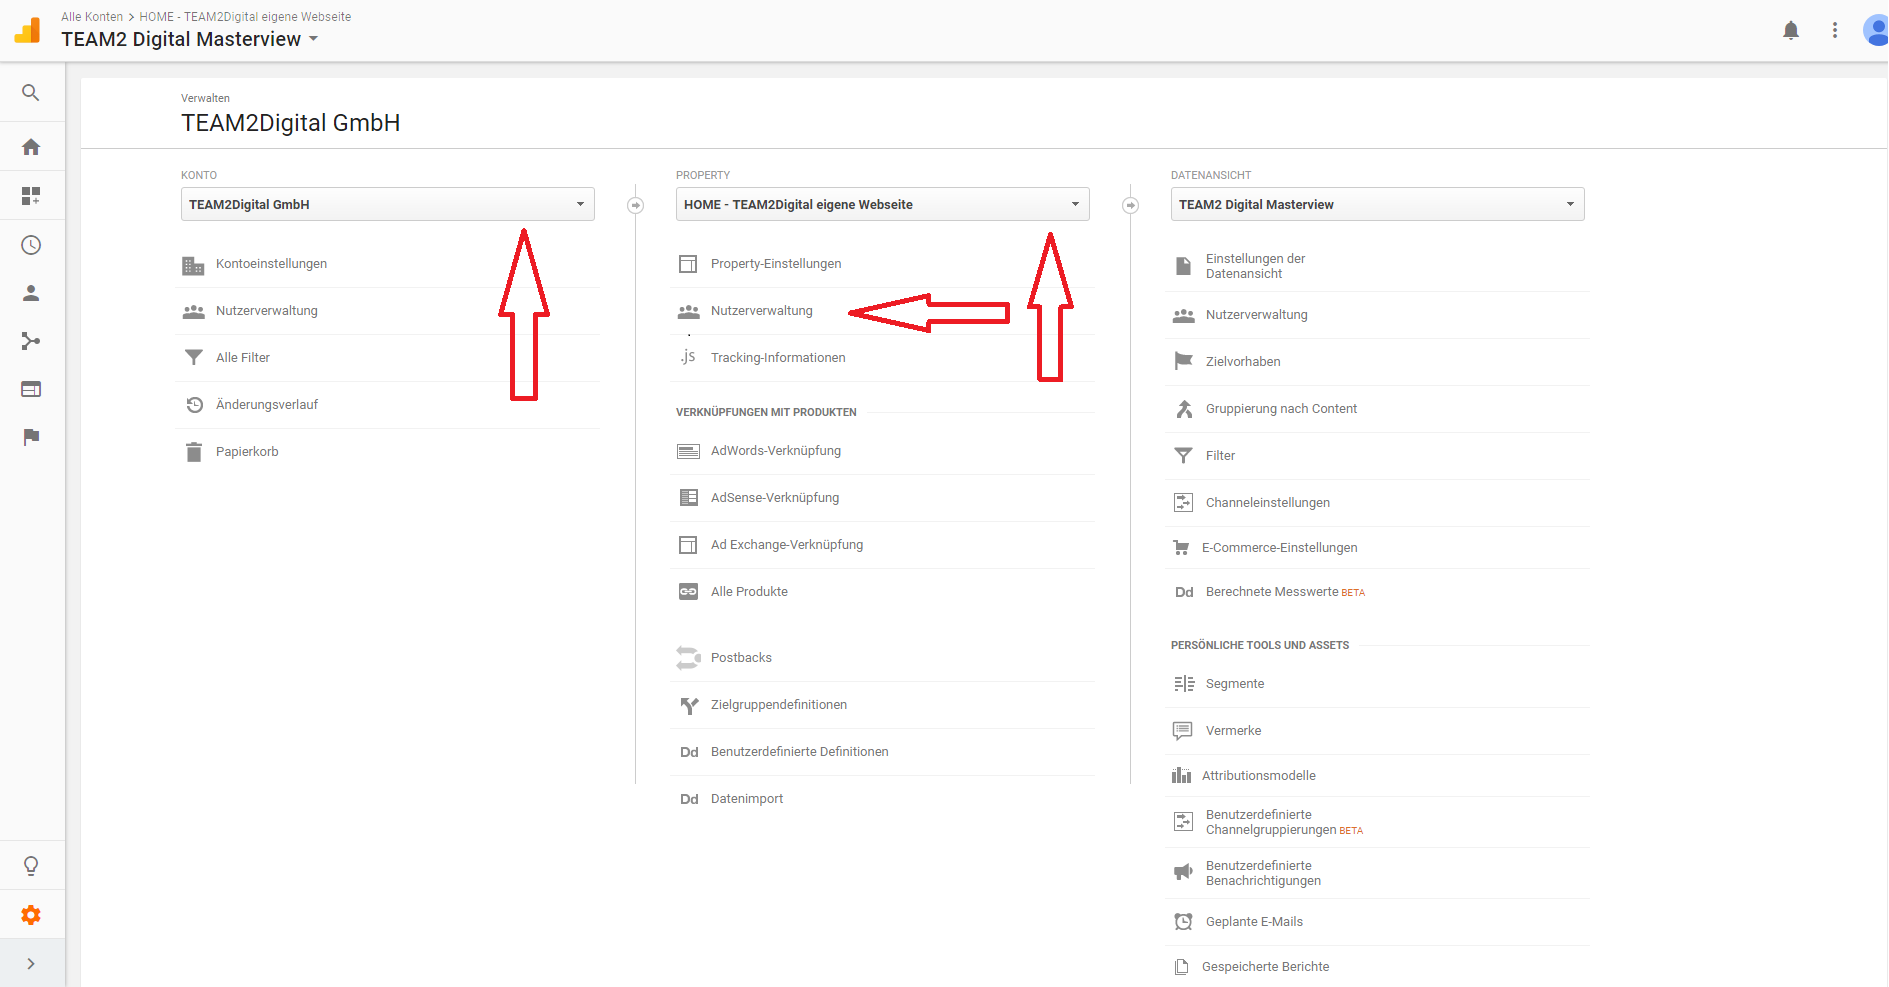Open the Search icon in left sidebar
The width and height of the screenshot is (1889, 987).
pyautogui.click(x=31, y=92)
